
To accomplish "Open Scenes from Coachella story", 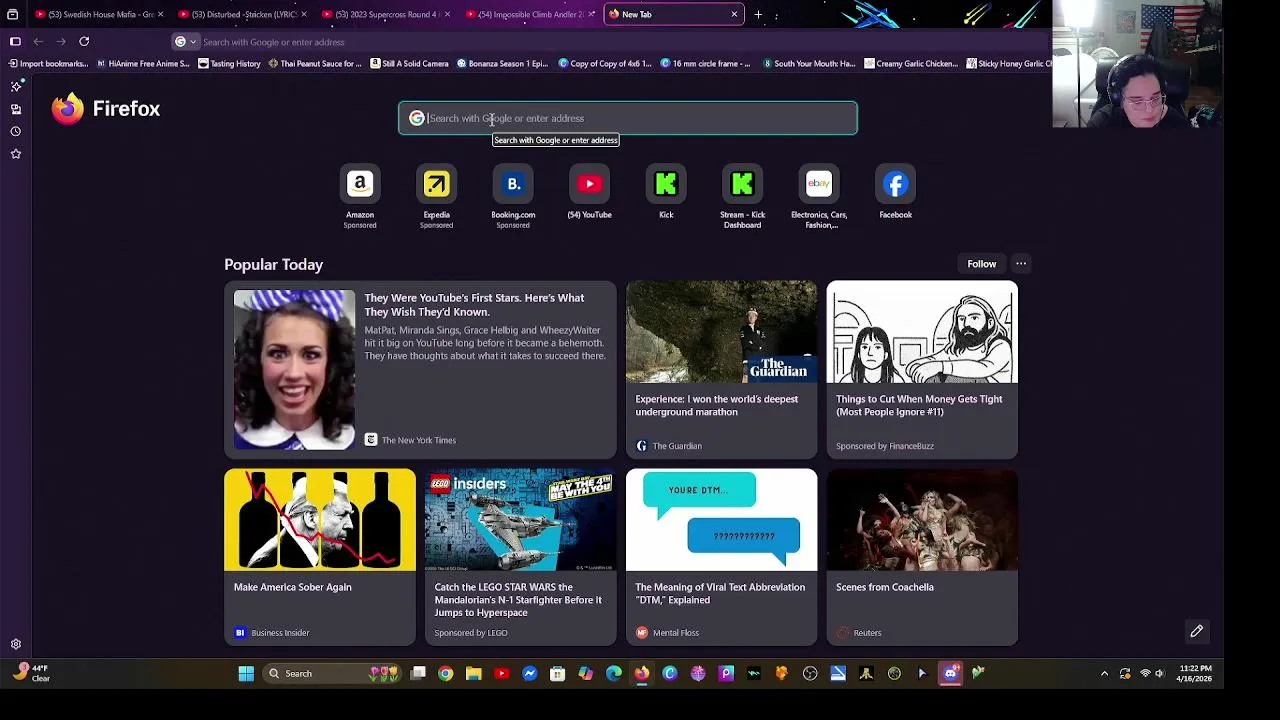I will pyautogui.click(x=922, y=557).
